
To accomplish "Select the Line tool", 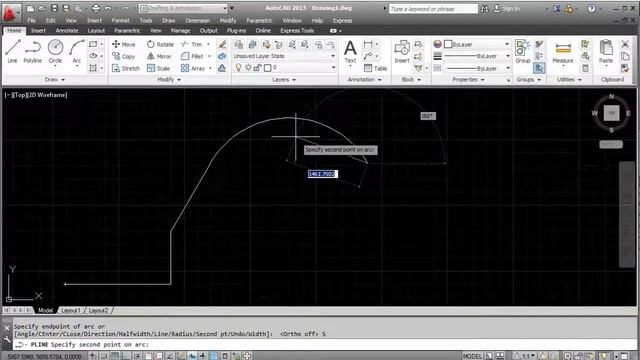I will click(13, 51).
